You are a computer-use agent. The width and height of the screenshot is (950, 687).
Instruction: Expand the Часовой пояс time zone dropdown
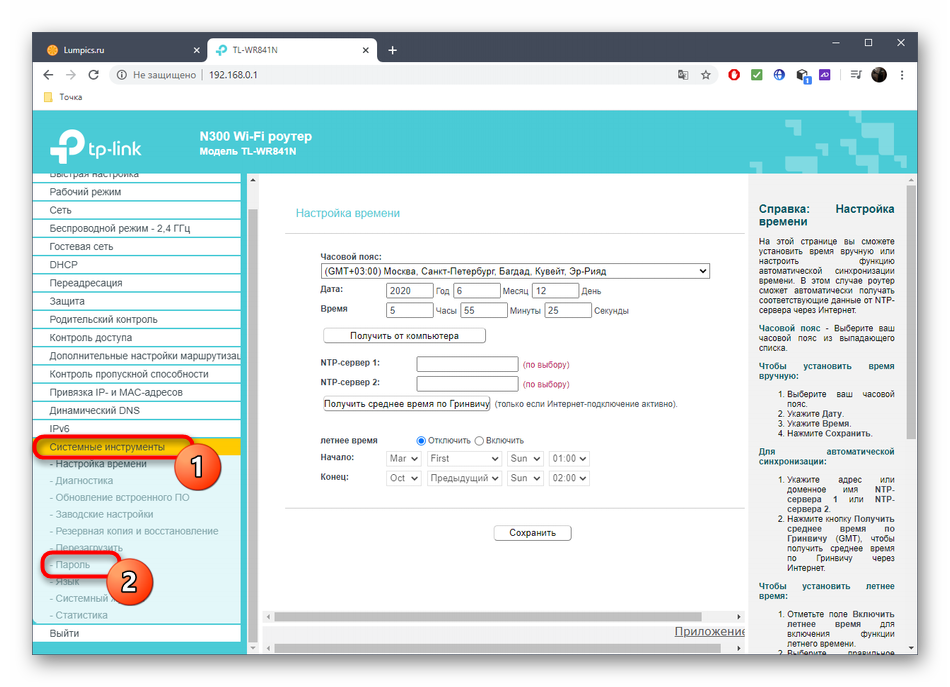click(x=515, y=271)
